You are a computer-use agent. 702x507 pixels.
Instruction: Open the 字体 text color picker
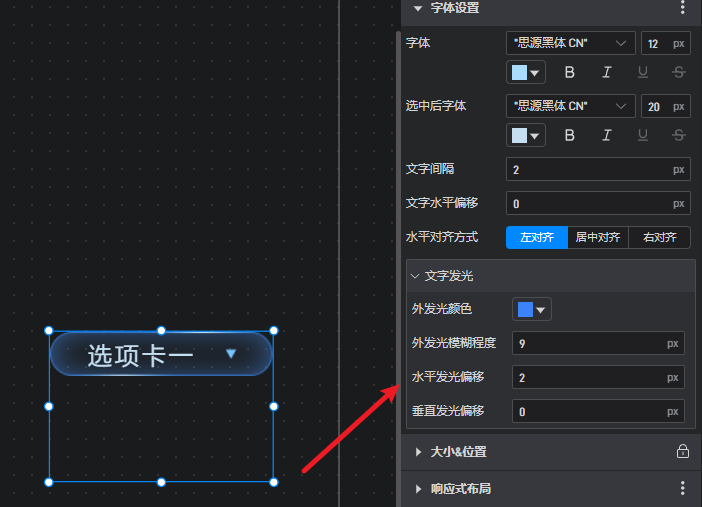(526, 72)
